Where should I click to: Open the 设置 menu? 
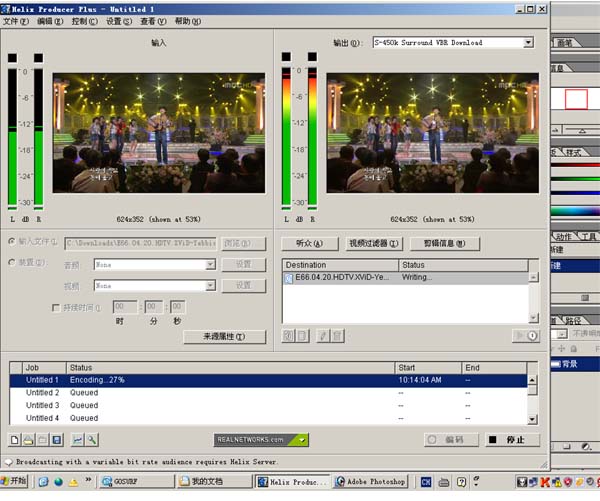pyautogui.click(x=119, y=21)
